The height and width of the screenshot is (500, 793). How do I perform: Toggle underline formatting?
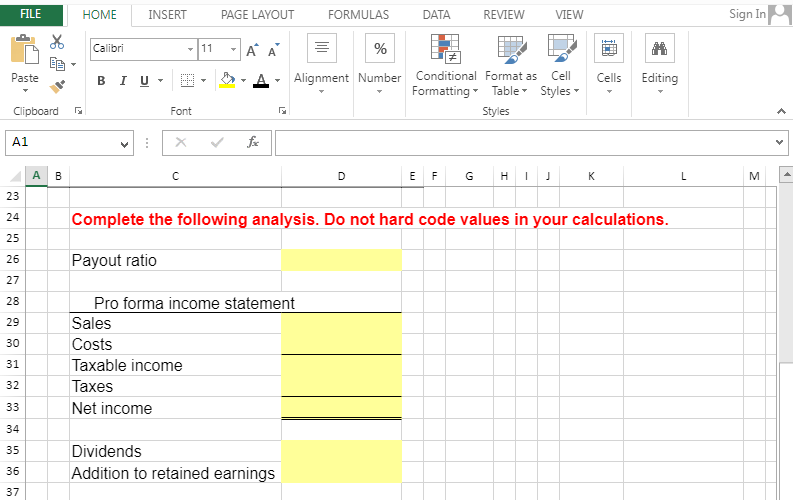(145, 80)
